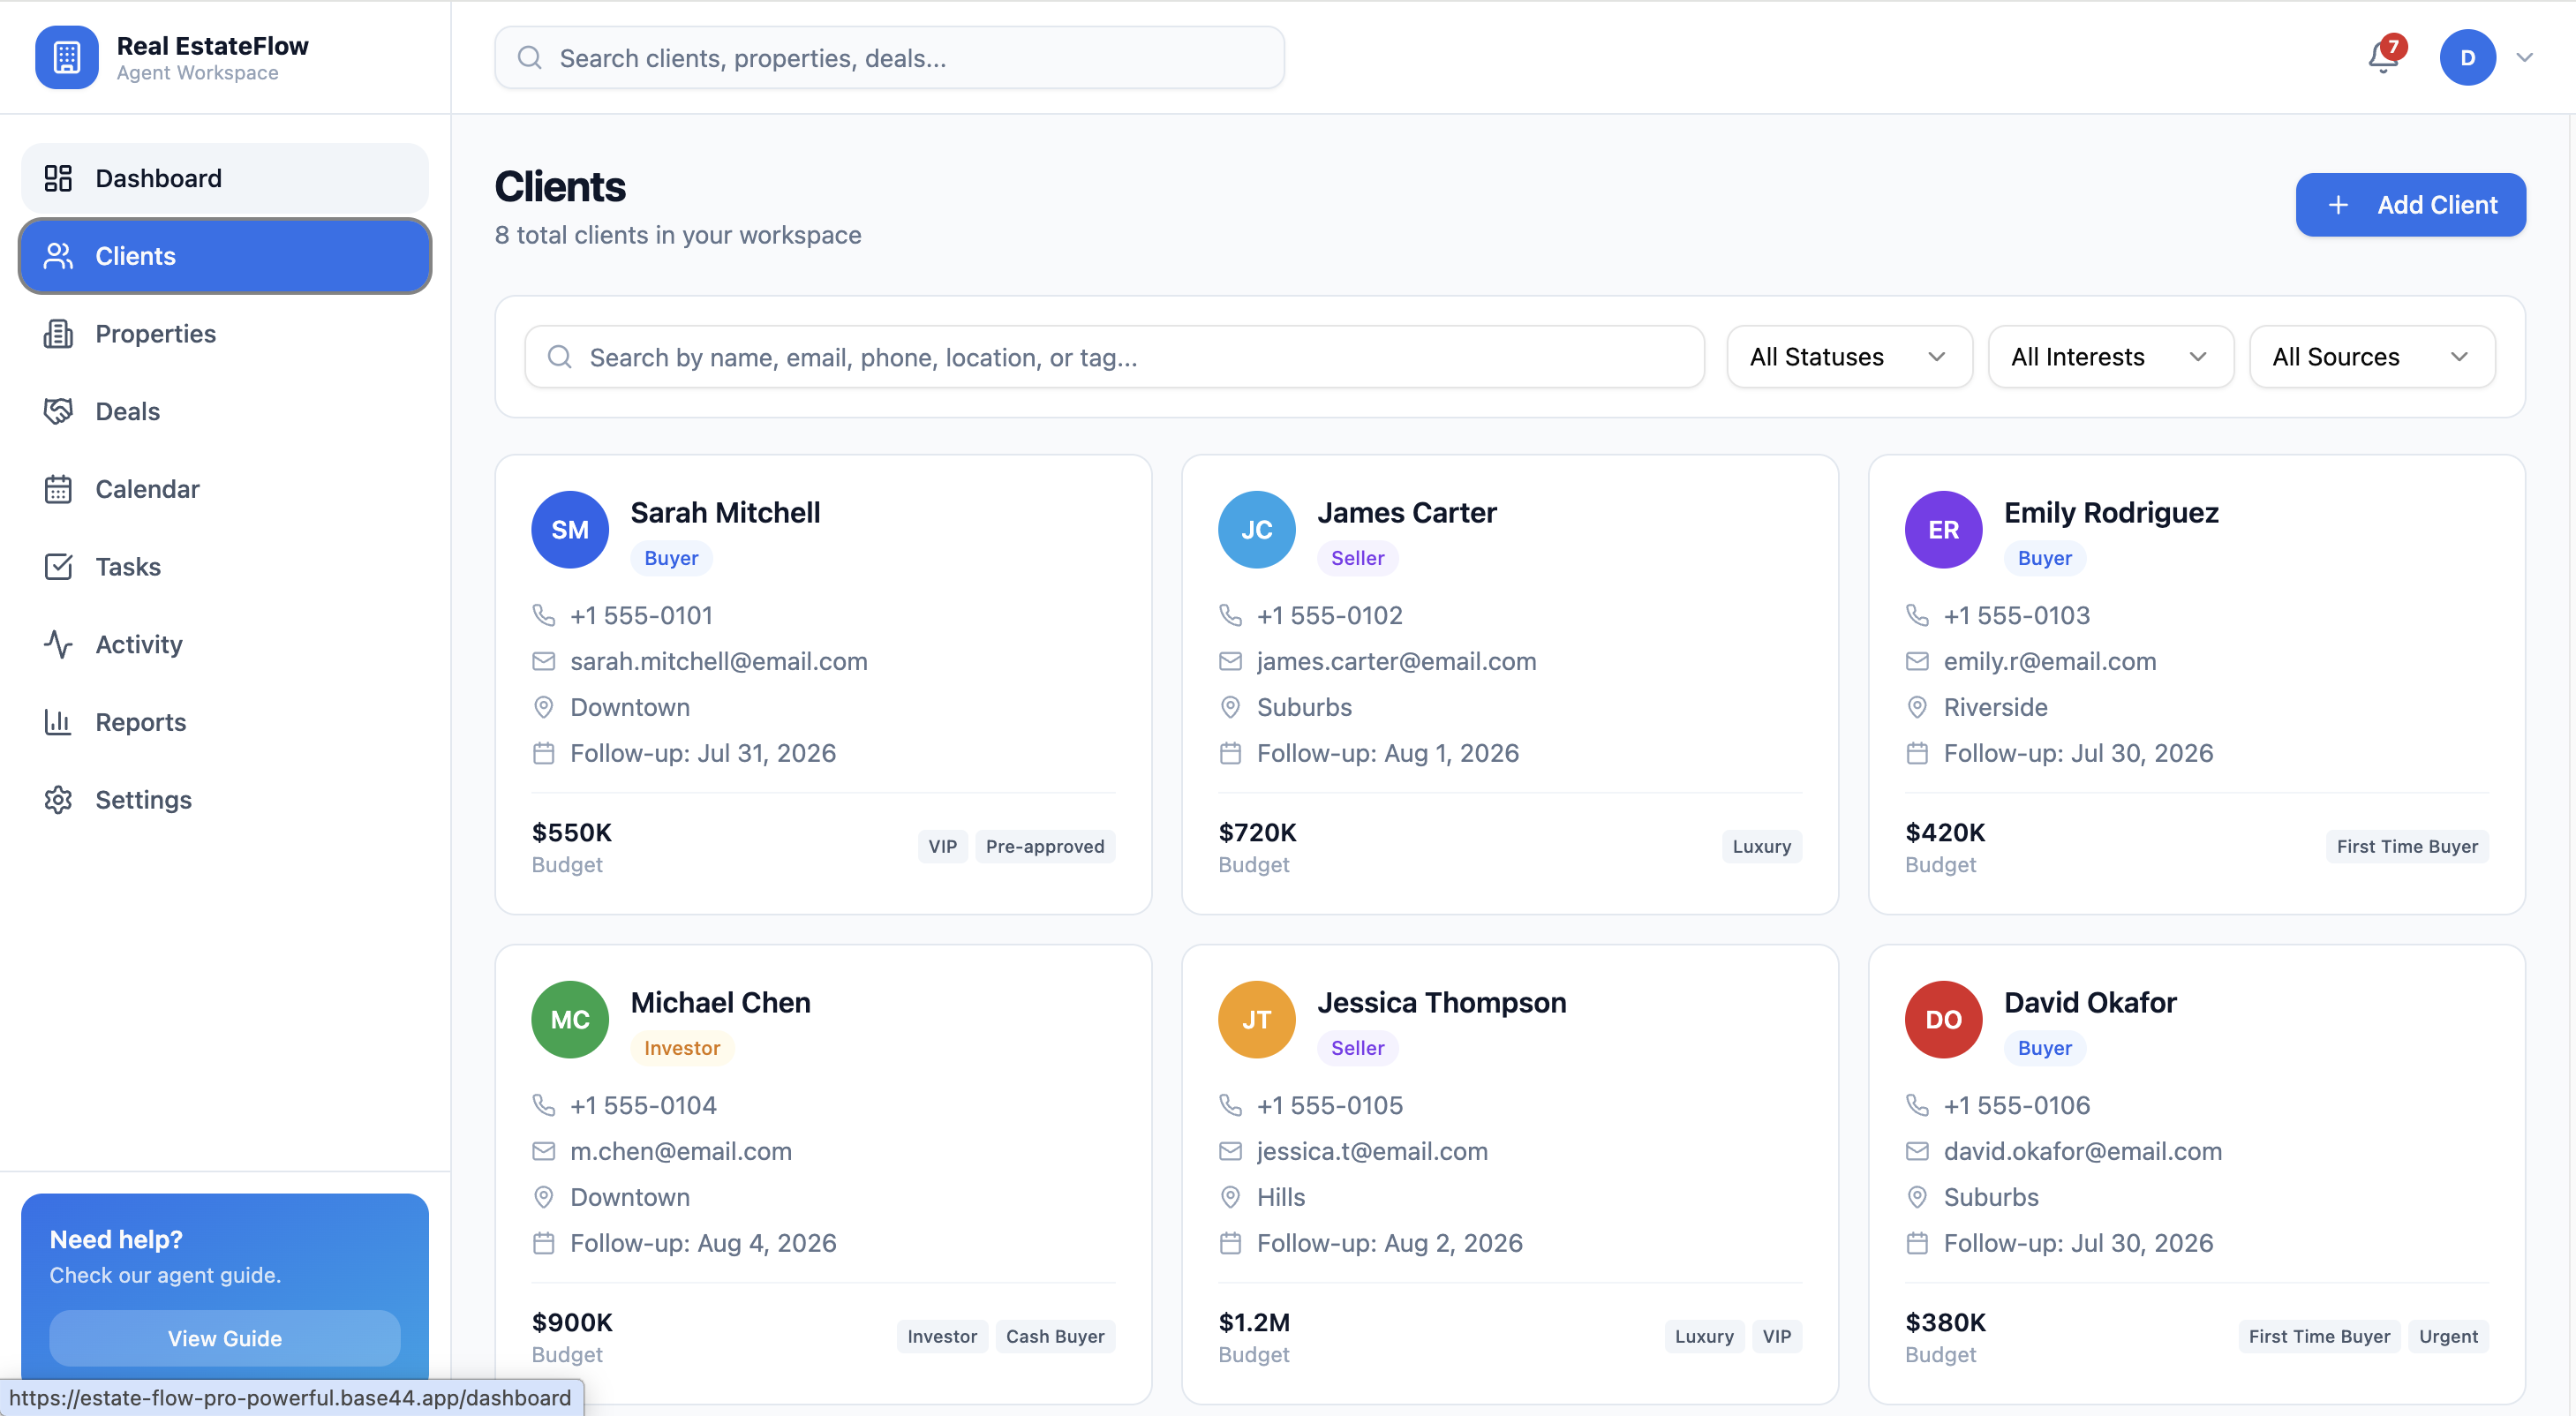The image size is (2576, 1416).
Task: Click email icon on James Carter card
Action: (1230, 661)
